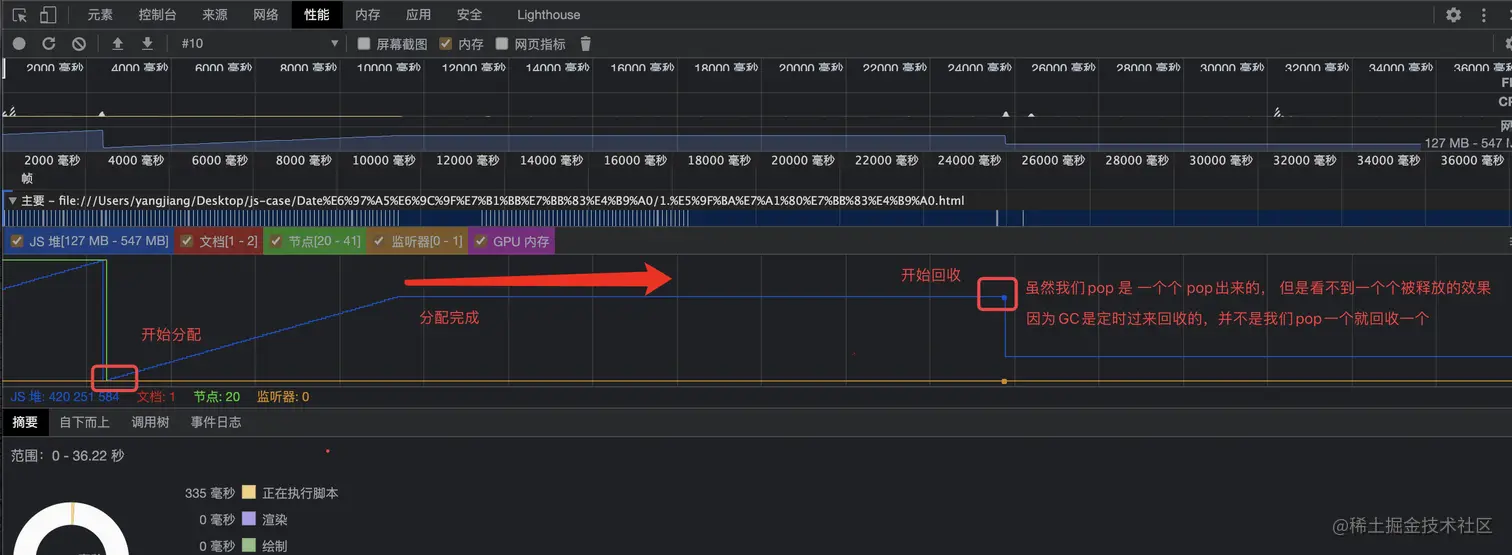The image size is (1512, 555).
Task: Load profile with upload arrow icon
Action: [x=118, y=44]
